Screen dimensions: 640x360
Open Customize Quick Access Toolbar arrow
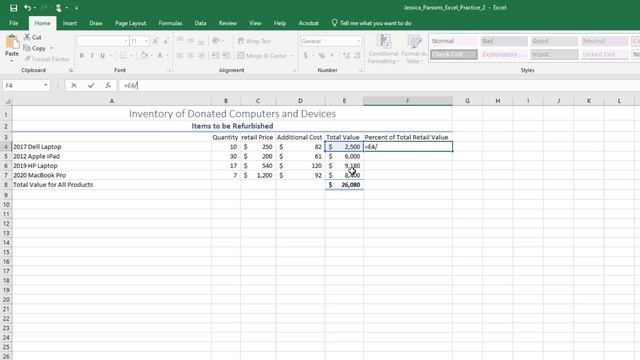77,8
